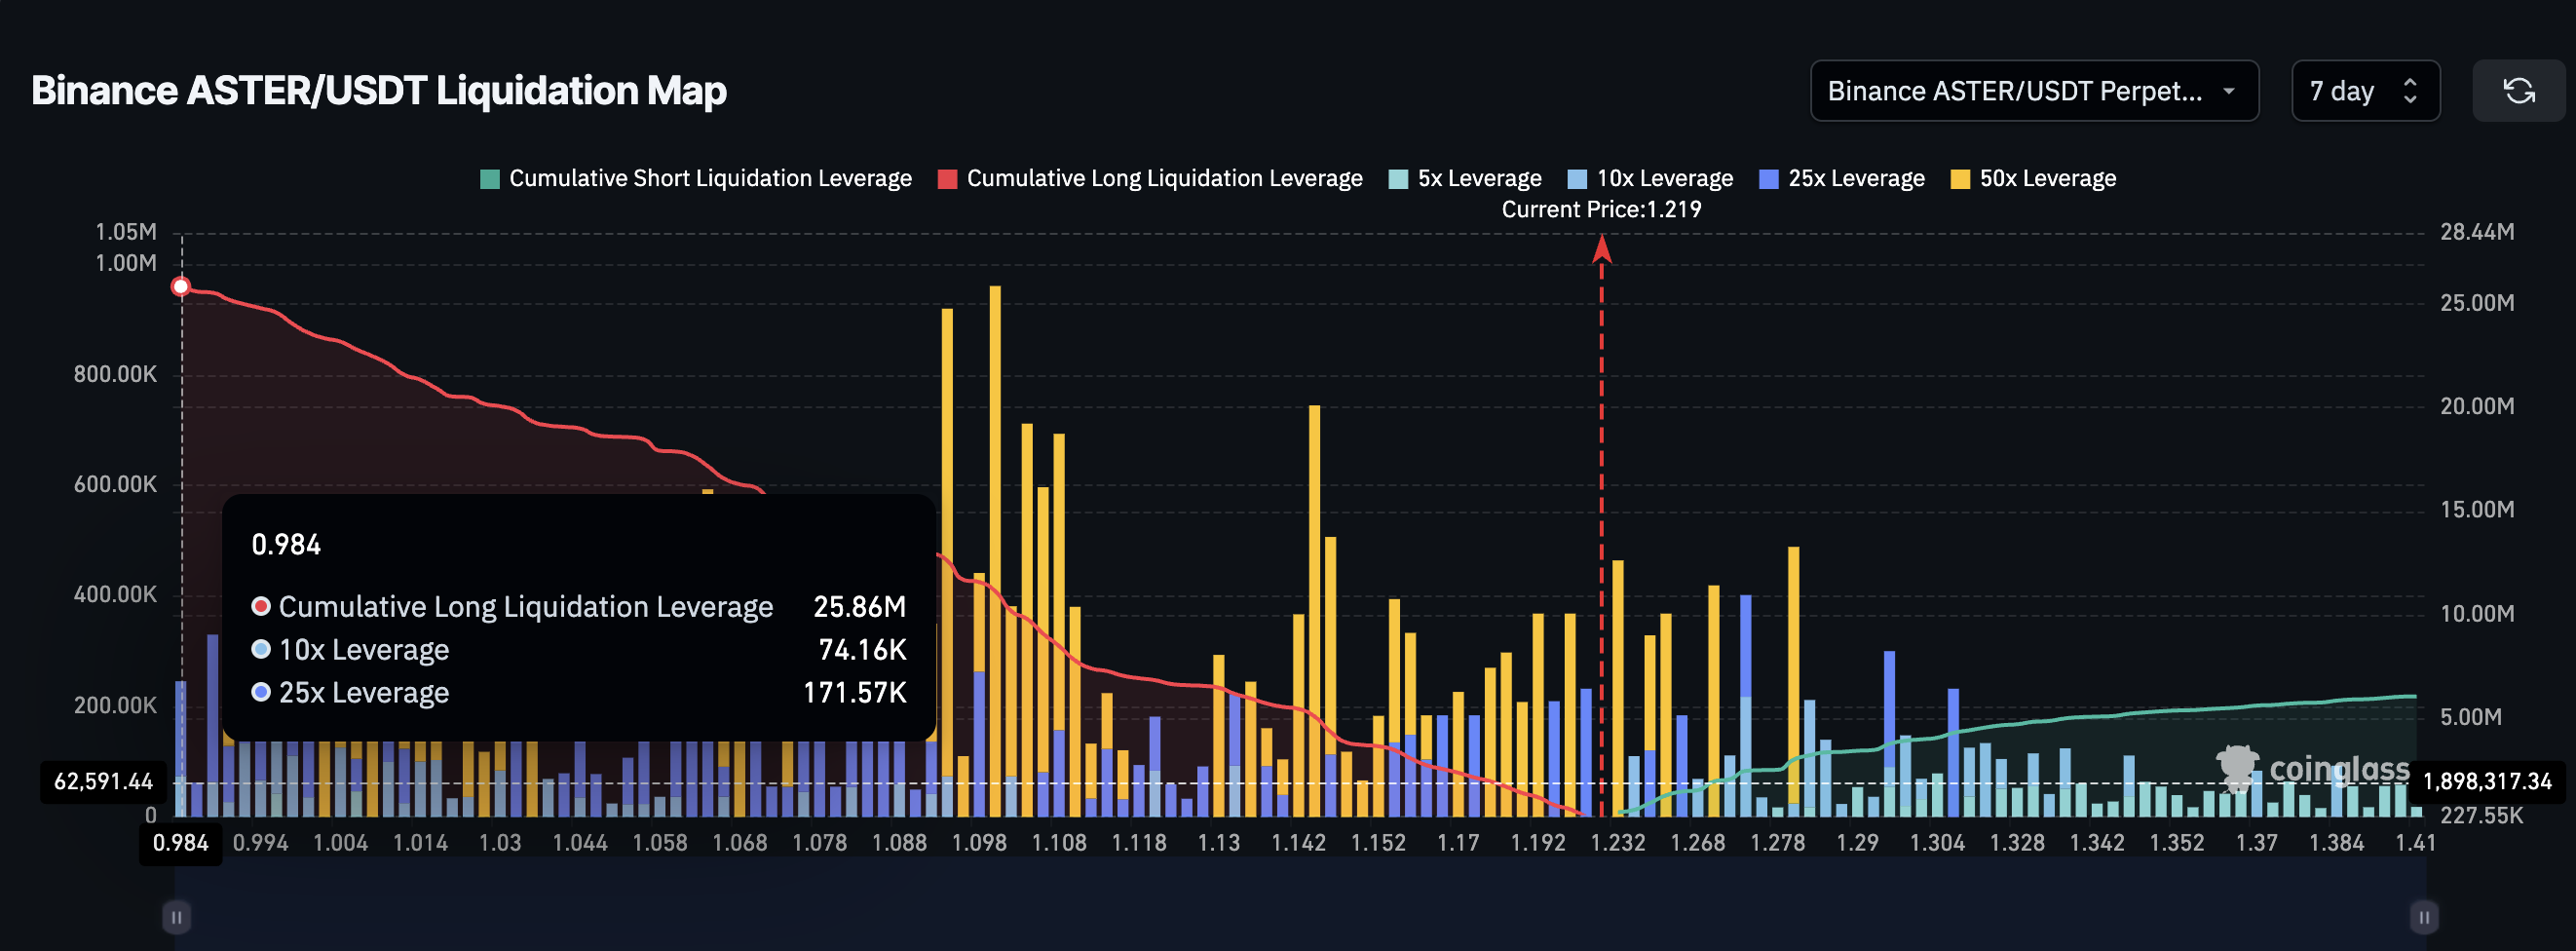This screenshot has height=951, width=2576.
Task: Click the red Cumulative Long legend swatch
Action: (x=946, y=178)
